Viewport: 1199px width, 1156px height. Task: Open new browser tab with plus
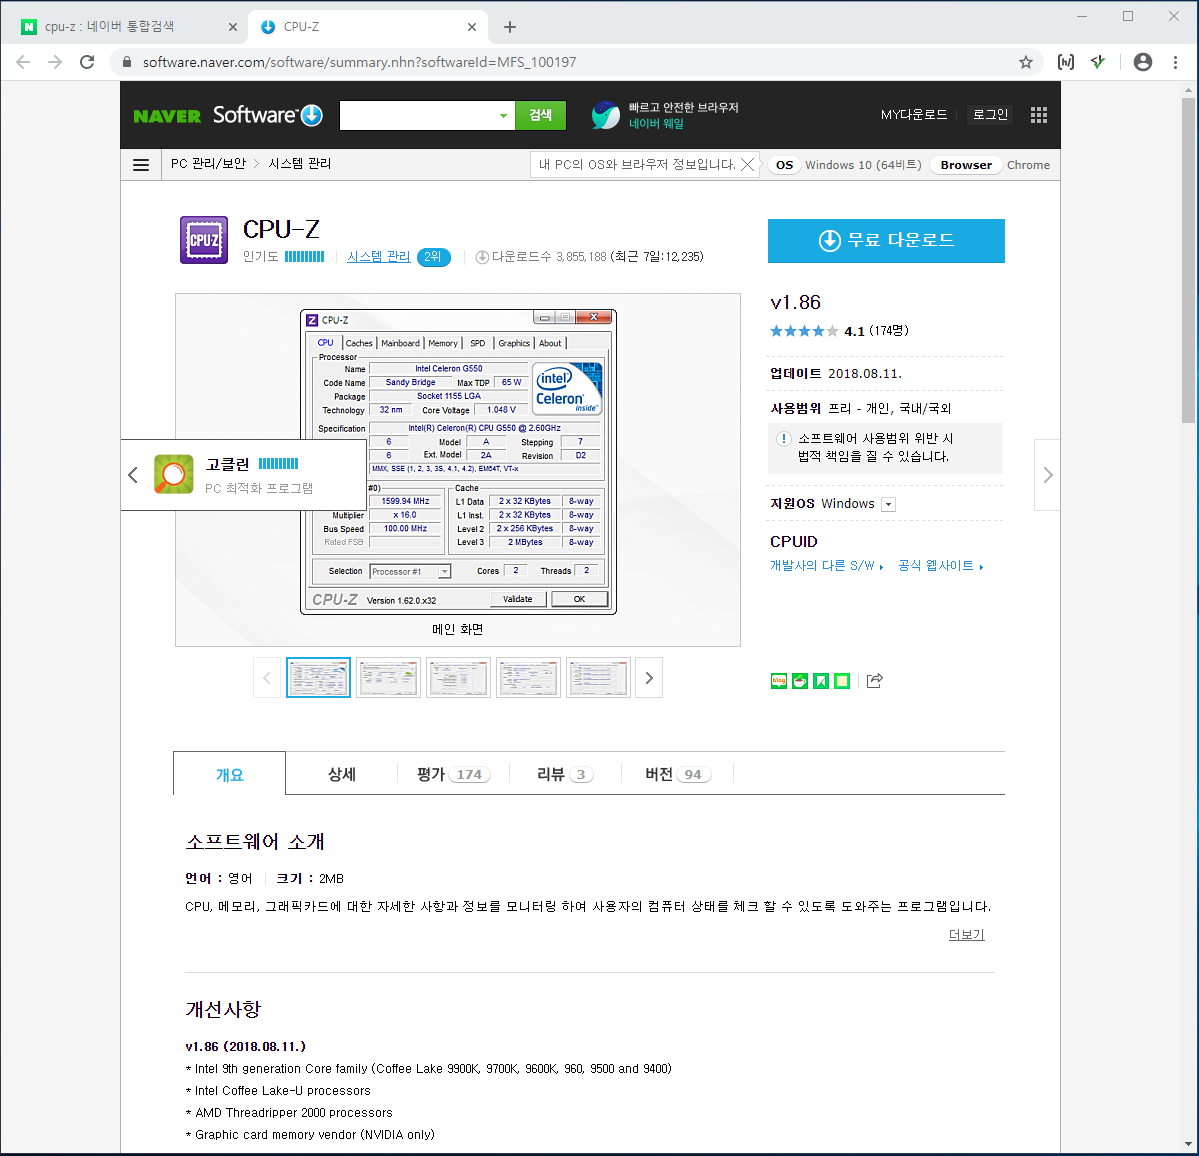coord(510,27)
